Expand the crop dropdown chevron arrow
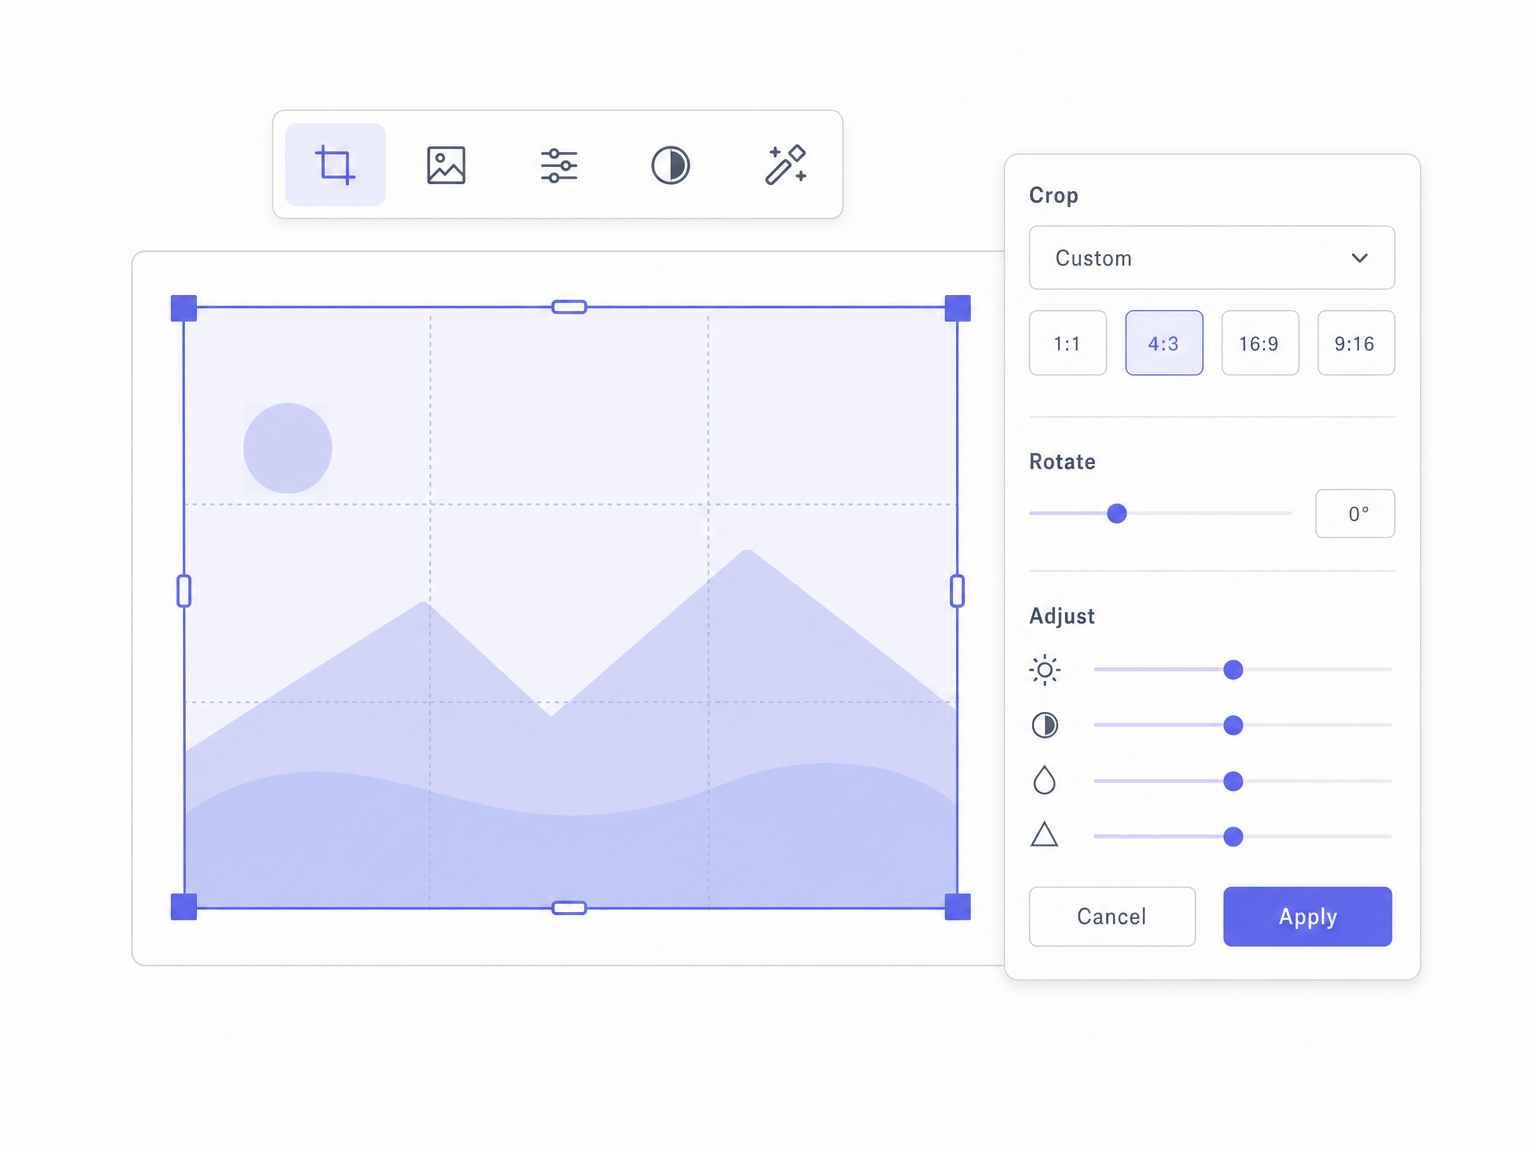 [1360, 258]
